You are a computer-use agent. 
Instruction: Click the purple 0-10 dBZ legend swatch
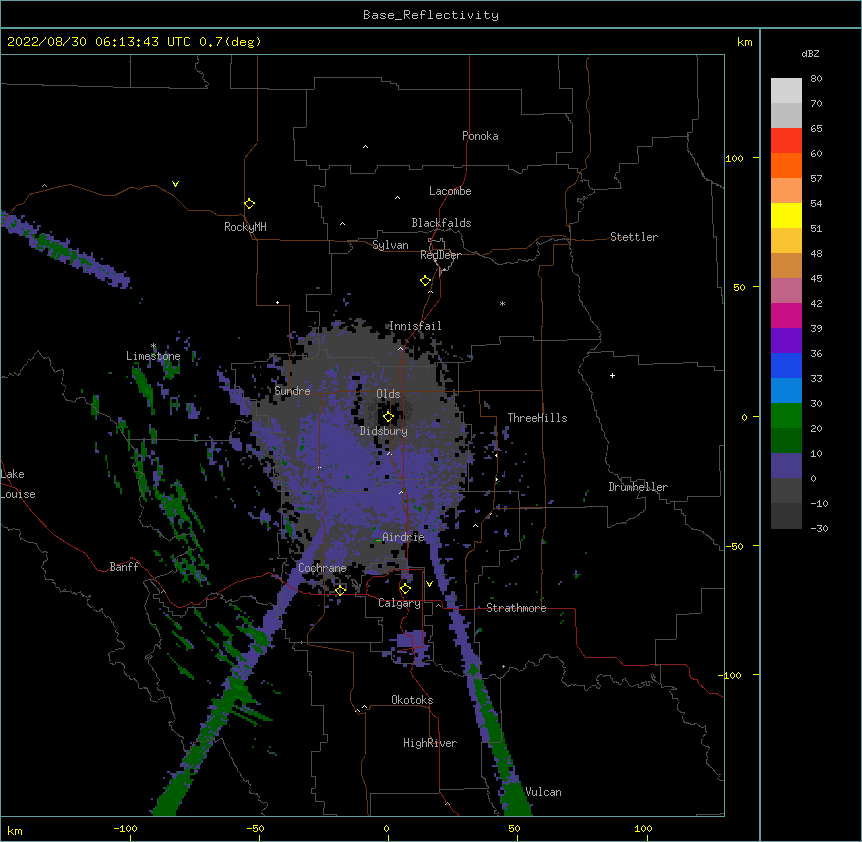pos(786,466)
